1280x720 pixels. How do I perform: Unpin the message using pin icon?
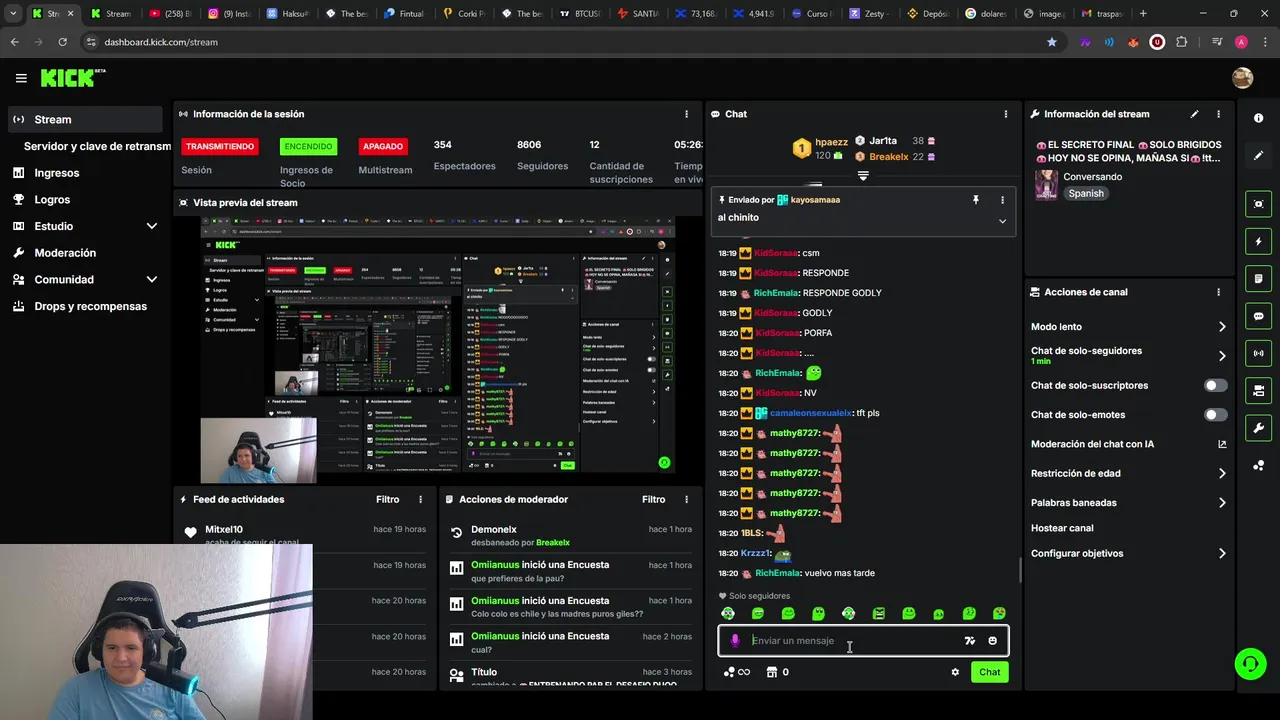pyautogui.click(x=976, y=200)
